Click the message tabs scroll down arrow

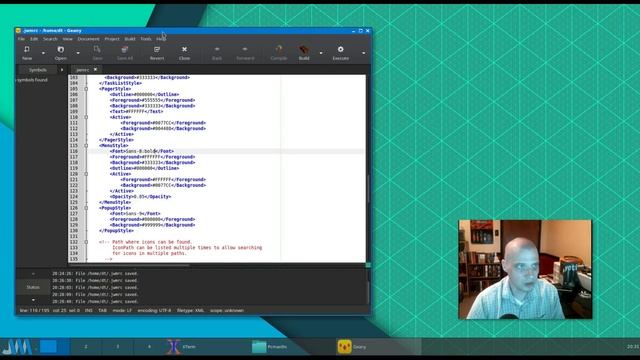pos(33,300)
